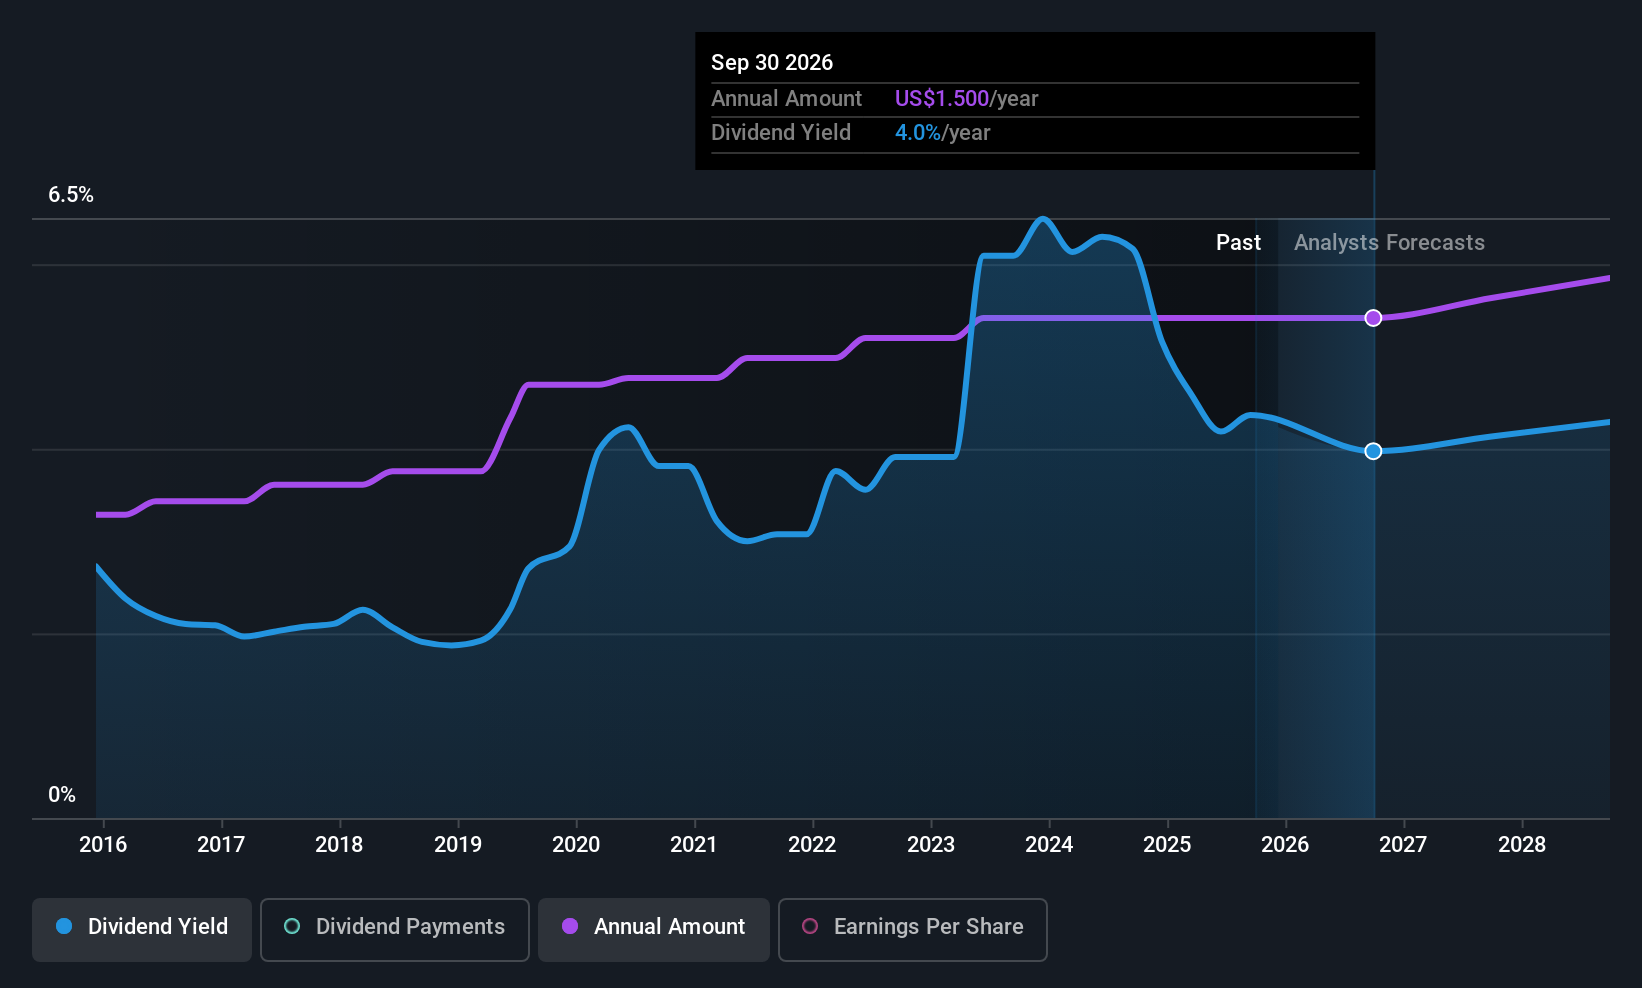1642x988 pixels.
Task: Click the 2016 x-axis label
Action: (103, 845)
